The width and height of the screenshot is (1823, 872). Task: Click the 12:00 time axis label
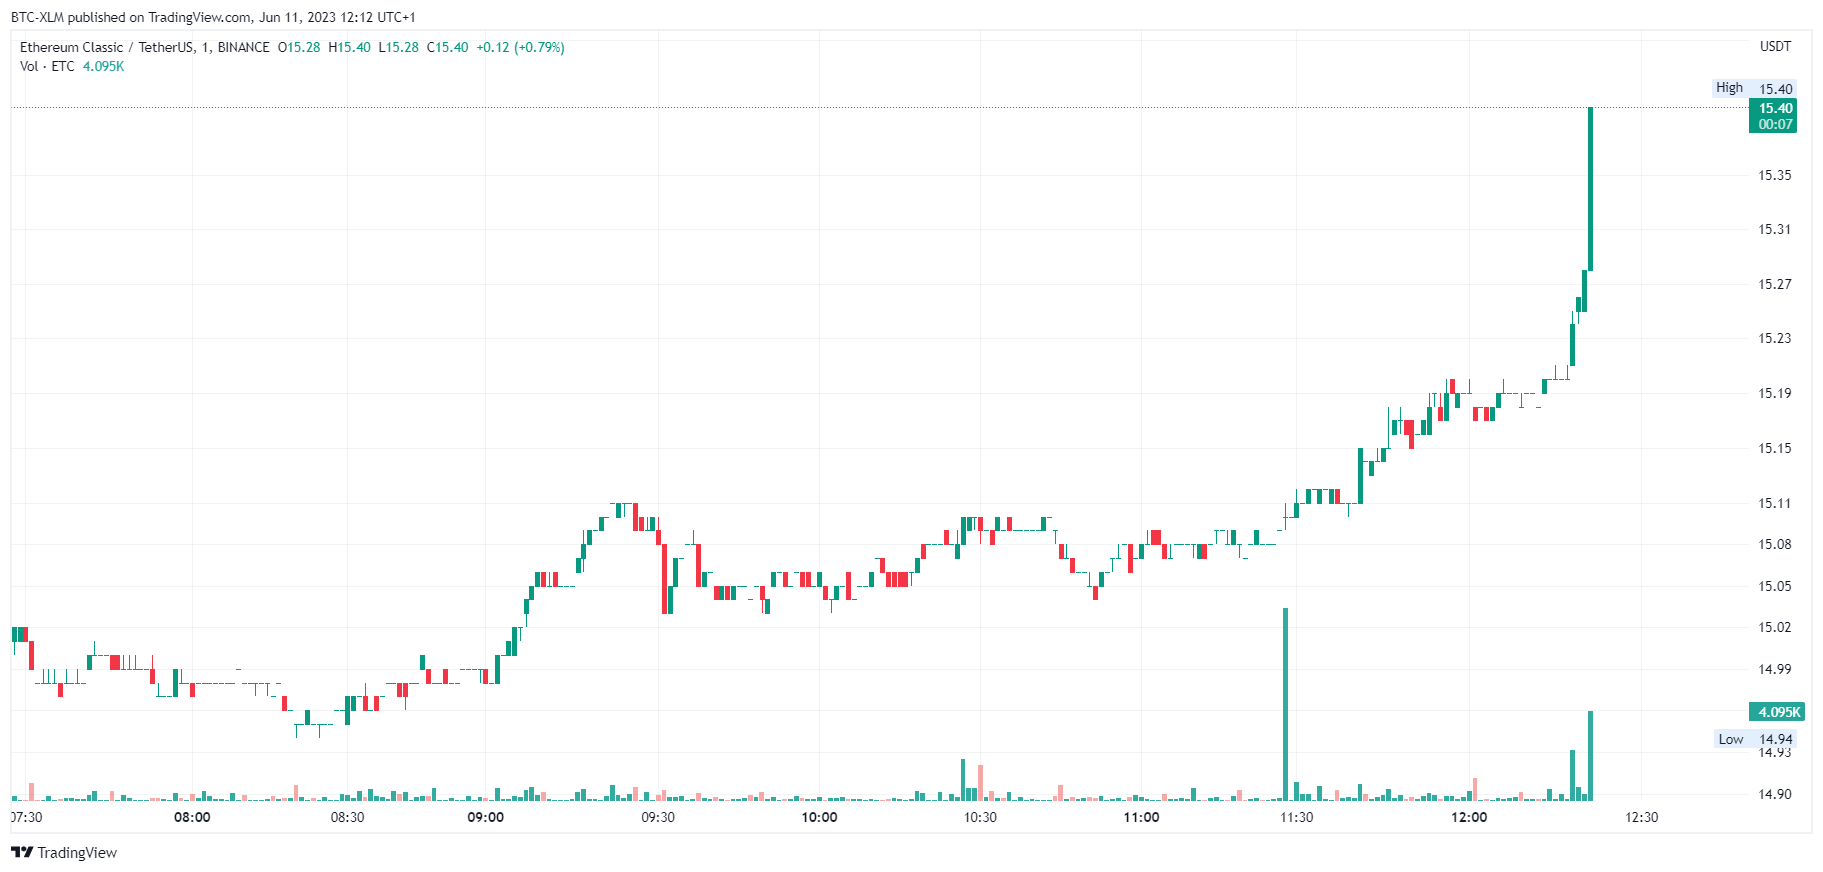[x=1469, y=817]
